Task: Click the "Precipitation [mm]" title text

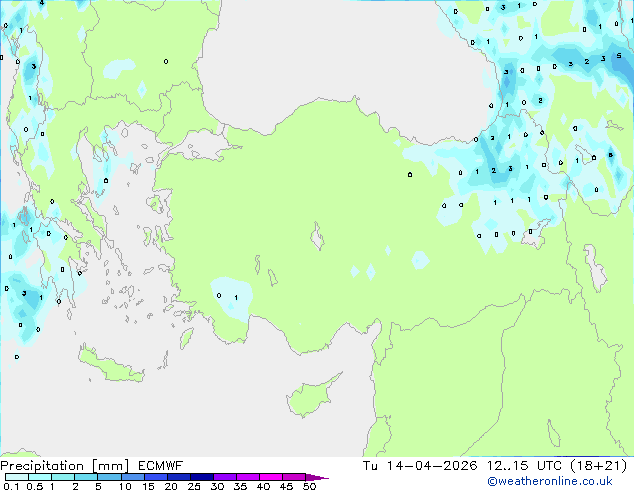Action: tap(65, 466)
